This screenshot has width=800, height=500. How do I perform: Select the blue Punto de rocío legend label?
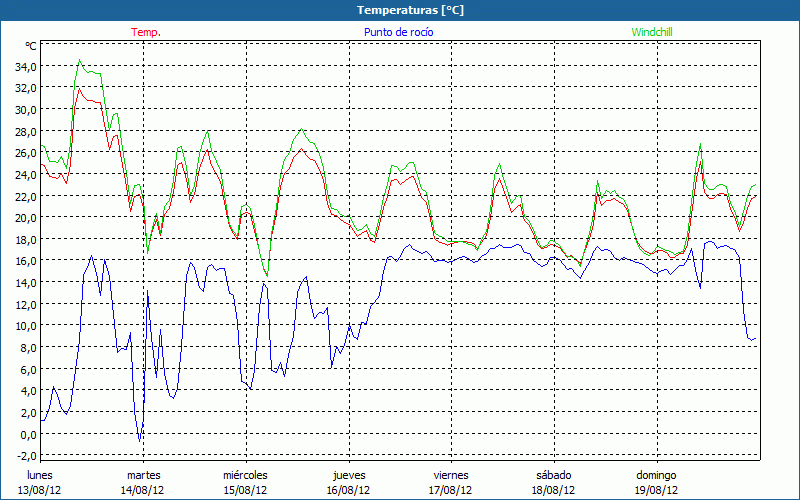click(398, 32)
